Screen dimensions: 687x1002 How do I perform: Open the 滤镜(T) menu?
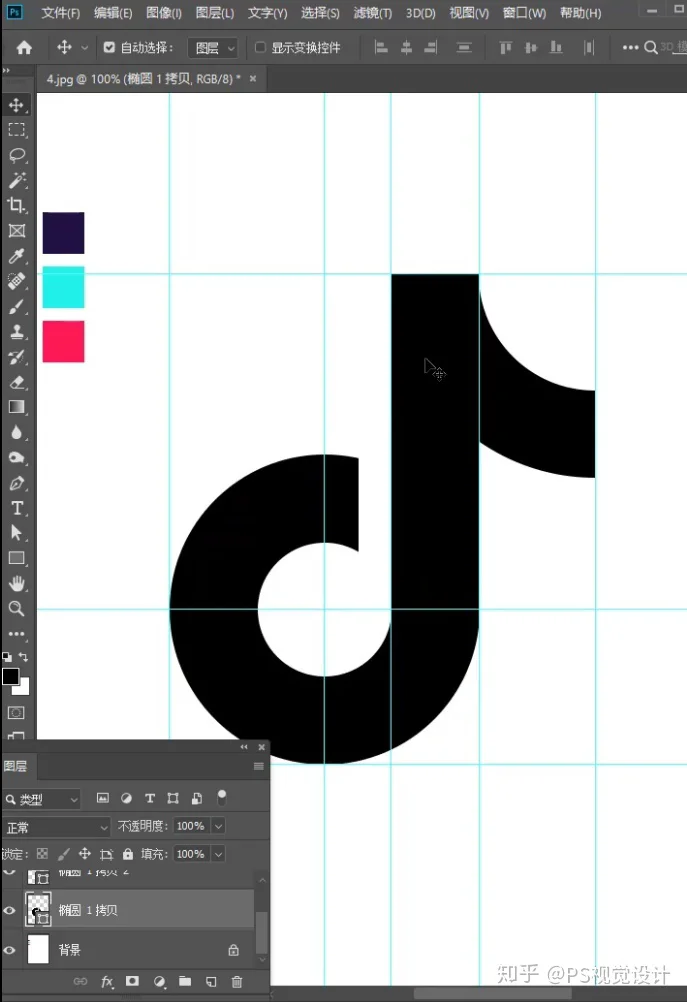tap(373, 13)
